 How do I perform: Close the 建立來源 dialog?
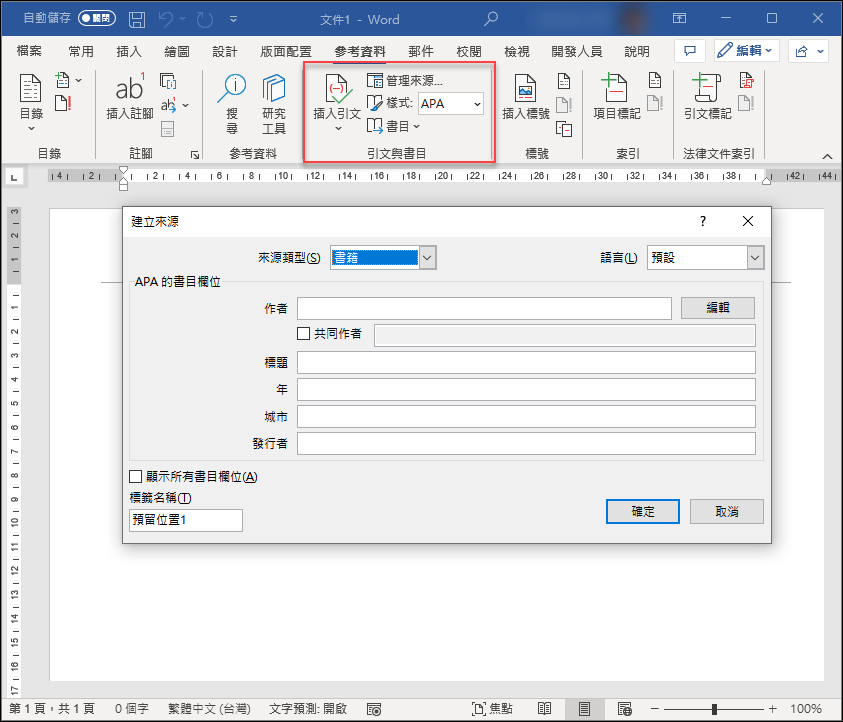(747, 221)
